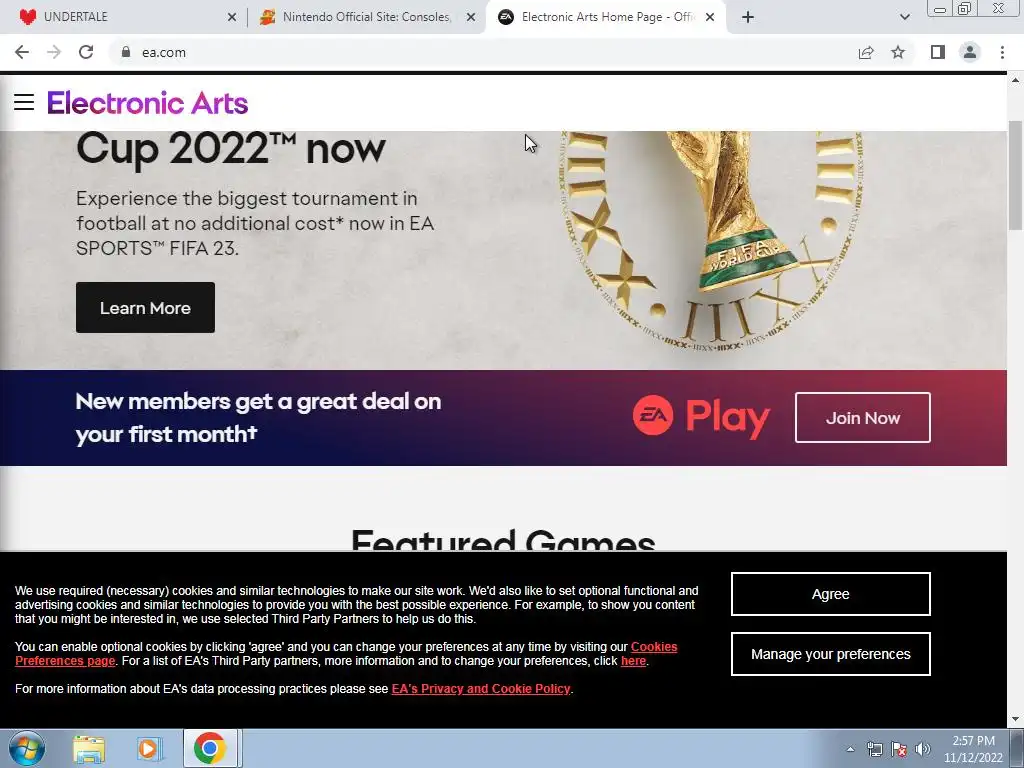This screenshot has height=768, width=1024.
Task: Show hidden system tray icons
Action: pyautogui.click(x=850, y=749)
